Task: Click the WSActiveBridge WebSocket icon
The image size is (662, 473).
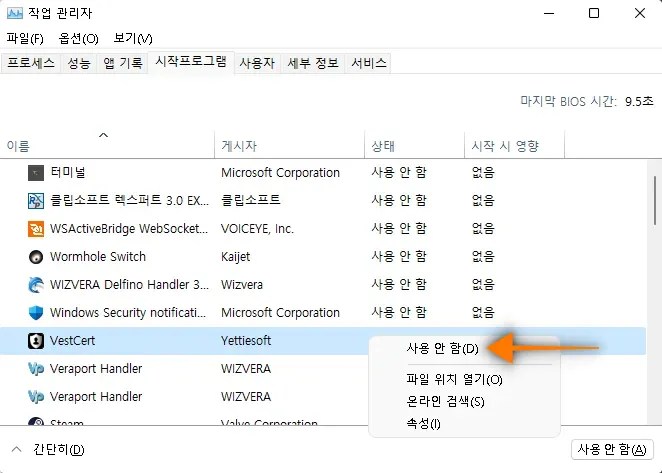Action: tap(36, 229)
